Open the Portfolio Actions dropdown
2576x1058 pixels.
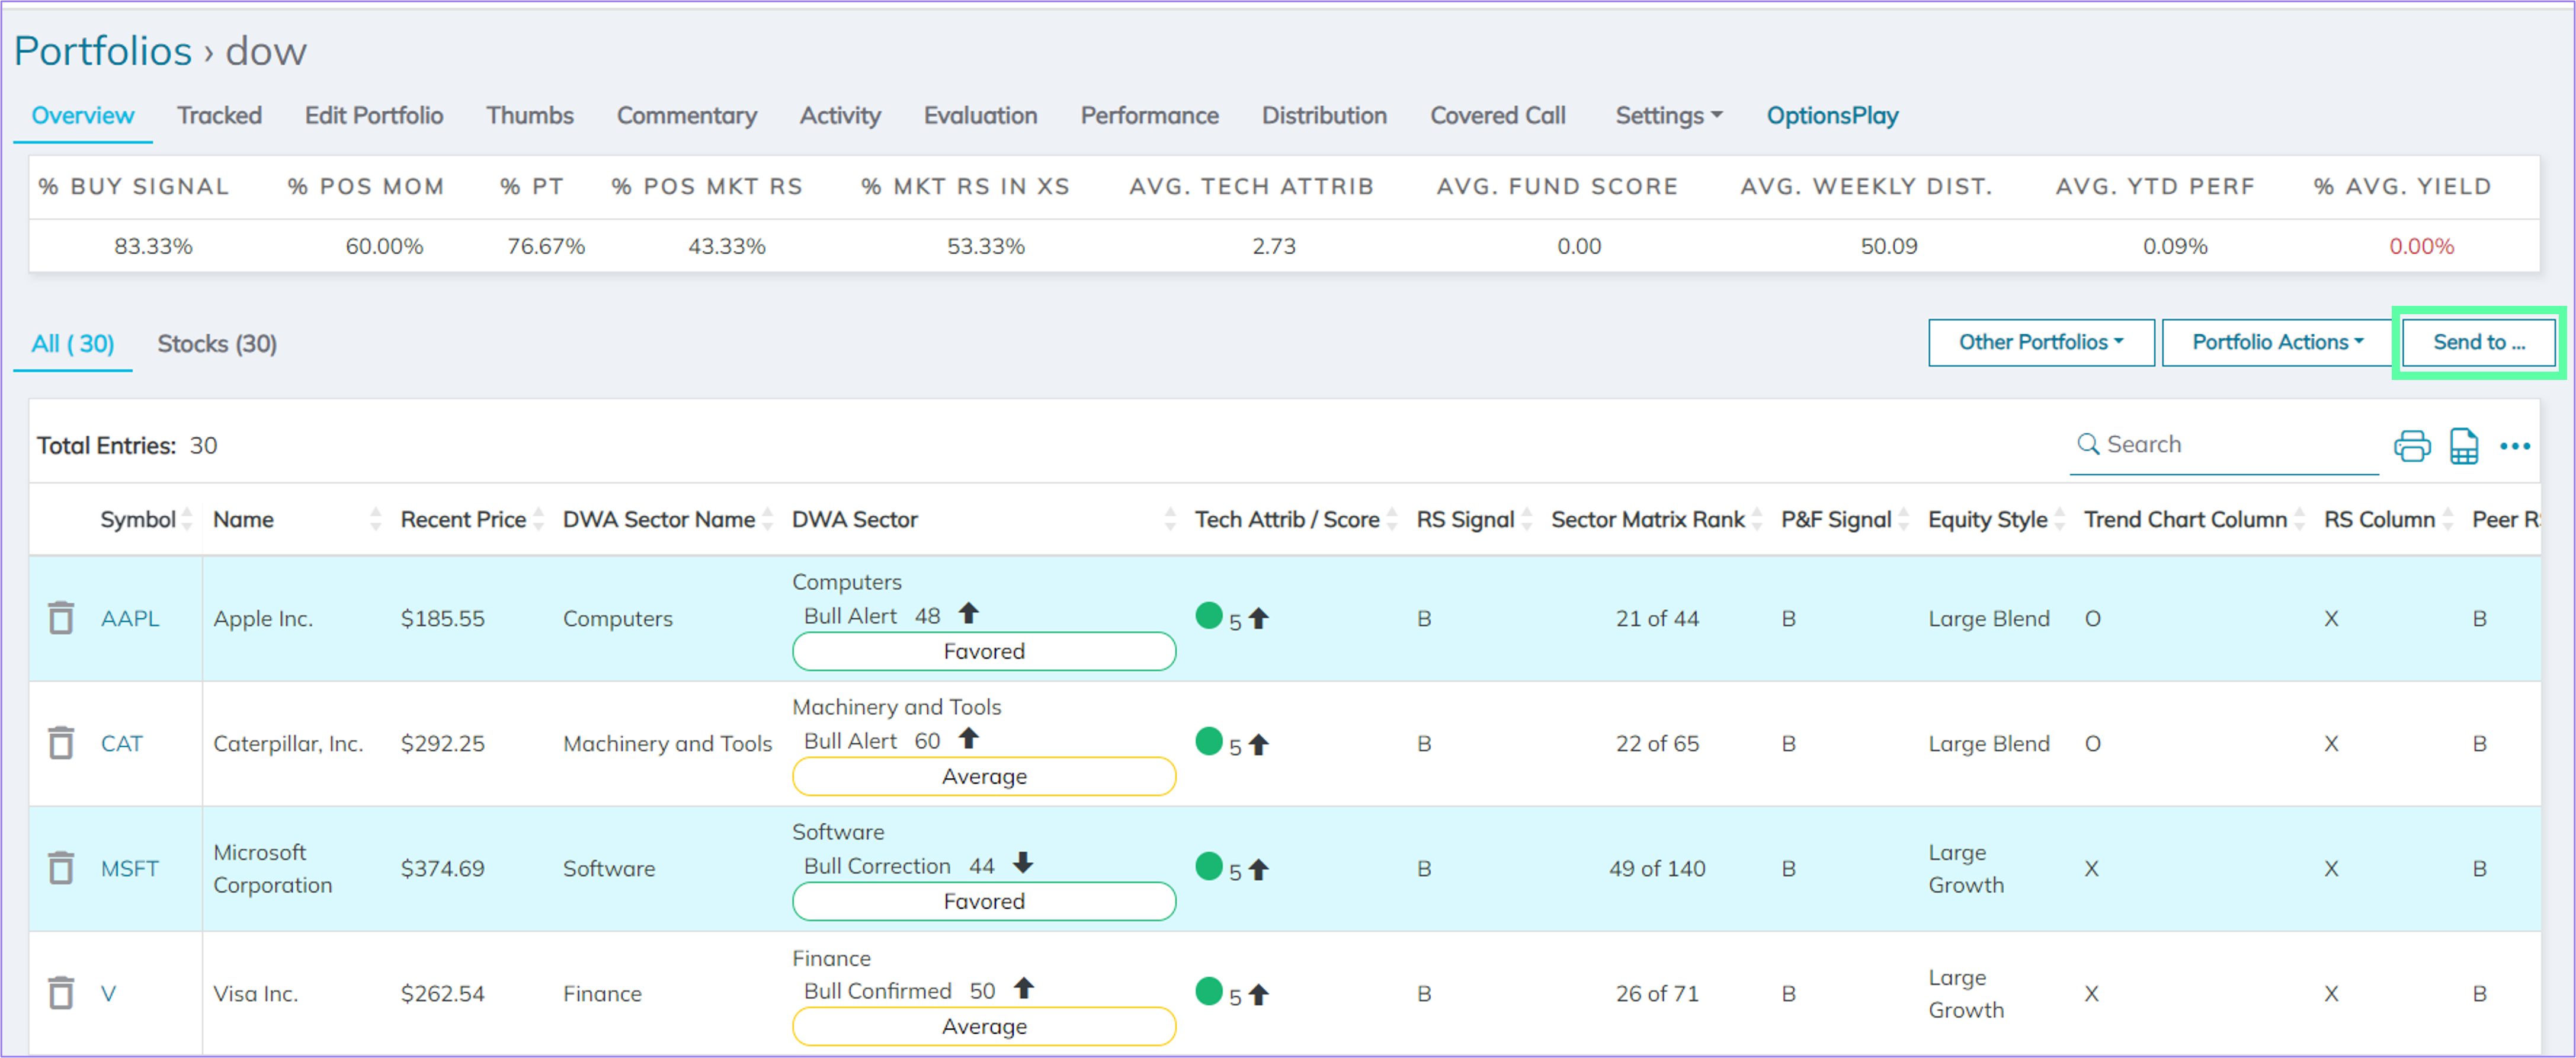(x=2274, y=342)
